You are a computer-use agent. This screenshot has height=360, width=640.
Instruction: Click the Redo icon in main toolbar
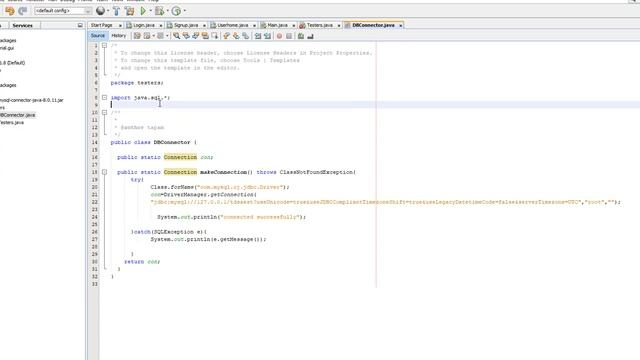coord(23,11)
